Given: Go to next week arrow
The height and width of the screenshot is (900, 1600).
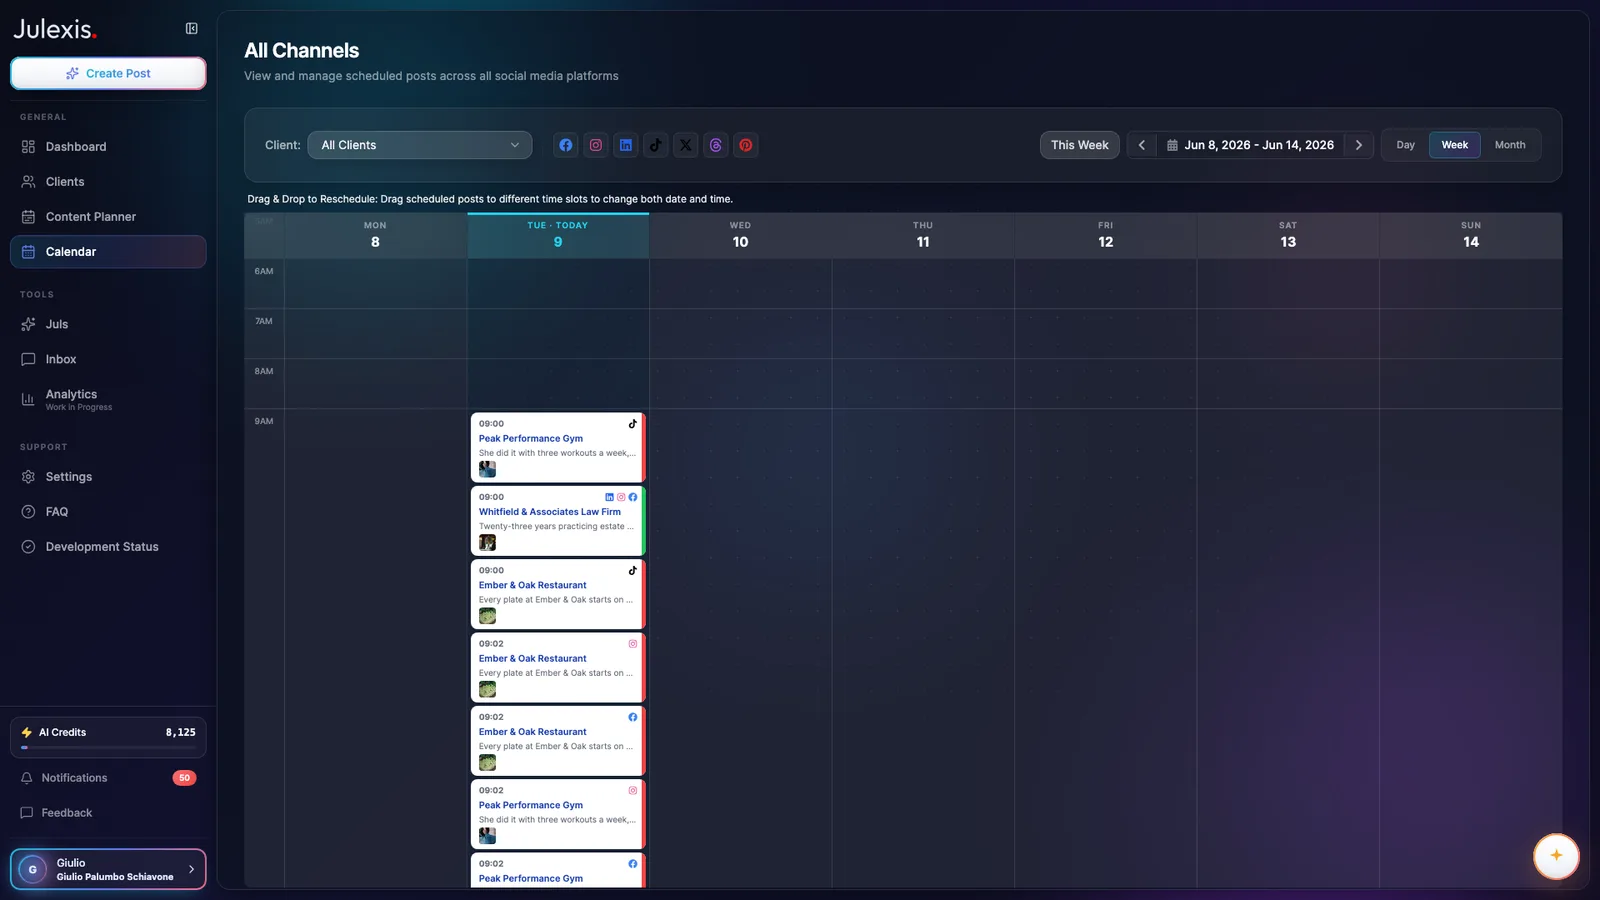Looking at the screenshot, I should click(x=1359, y=145).
